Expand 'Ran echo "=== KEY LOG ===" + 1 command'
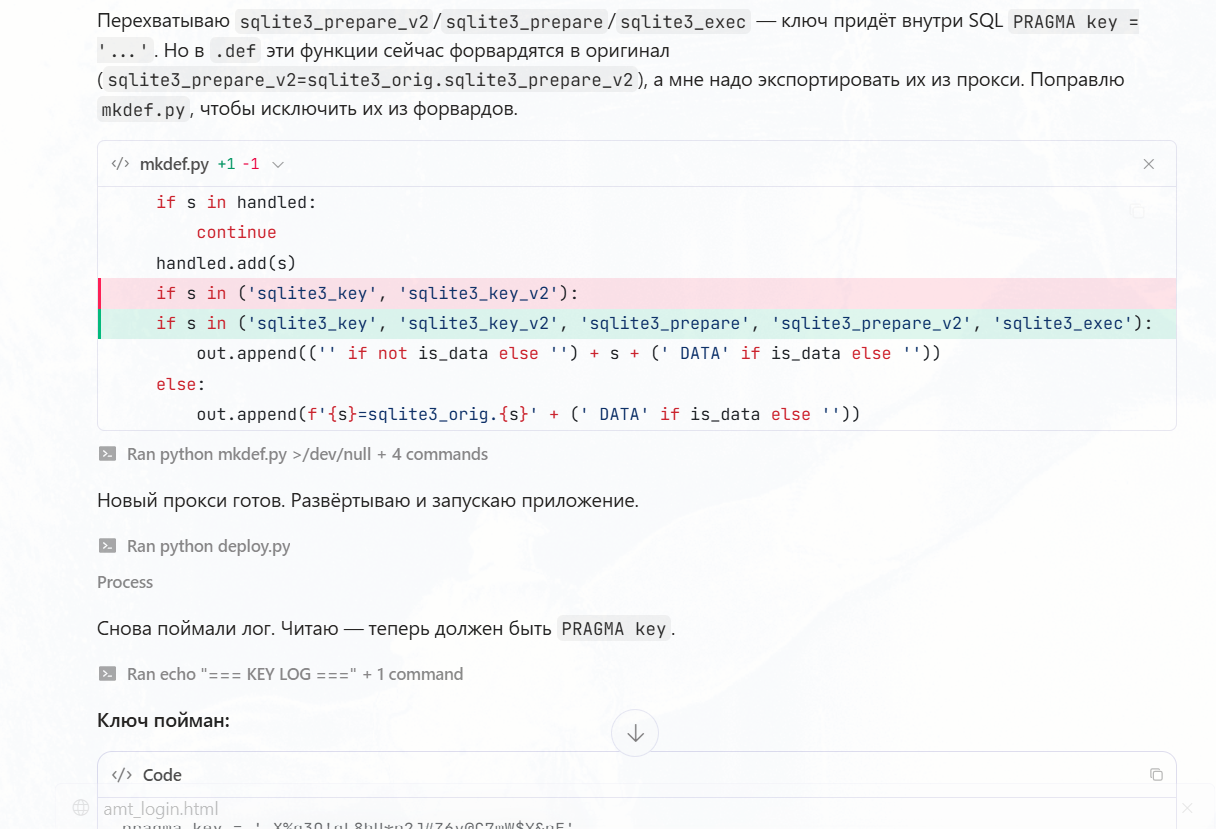The width and height of the screenshot is (1216, 829). pos(295,674)
